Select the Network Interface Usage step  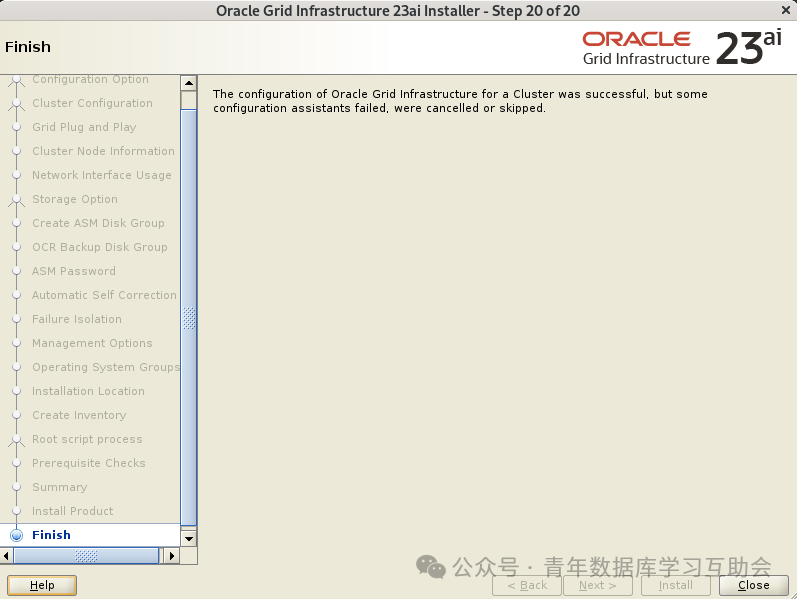102,175
